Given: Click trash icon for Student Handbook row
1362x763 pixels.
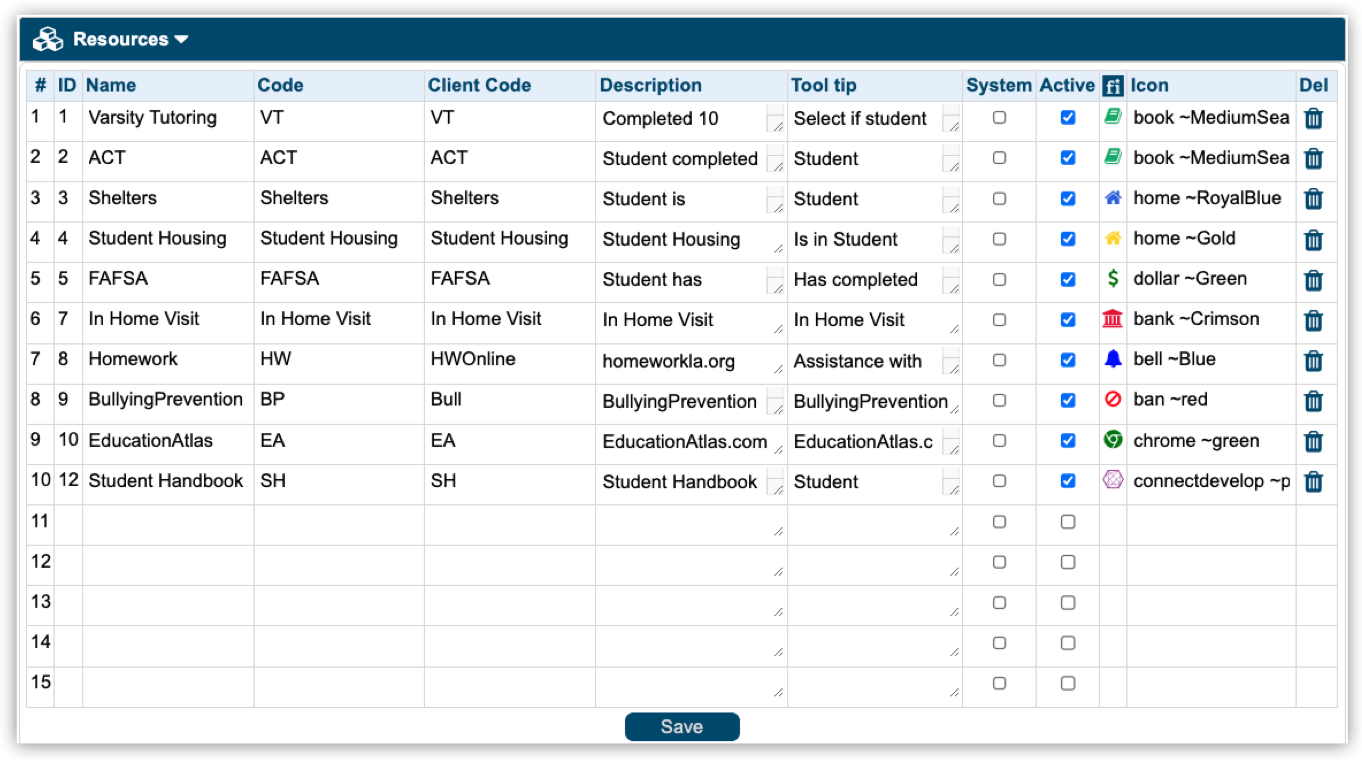Looking at the screenshot, I should pos(1313,482).
